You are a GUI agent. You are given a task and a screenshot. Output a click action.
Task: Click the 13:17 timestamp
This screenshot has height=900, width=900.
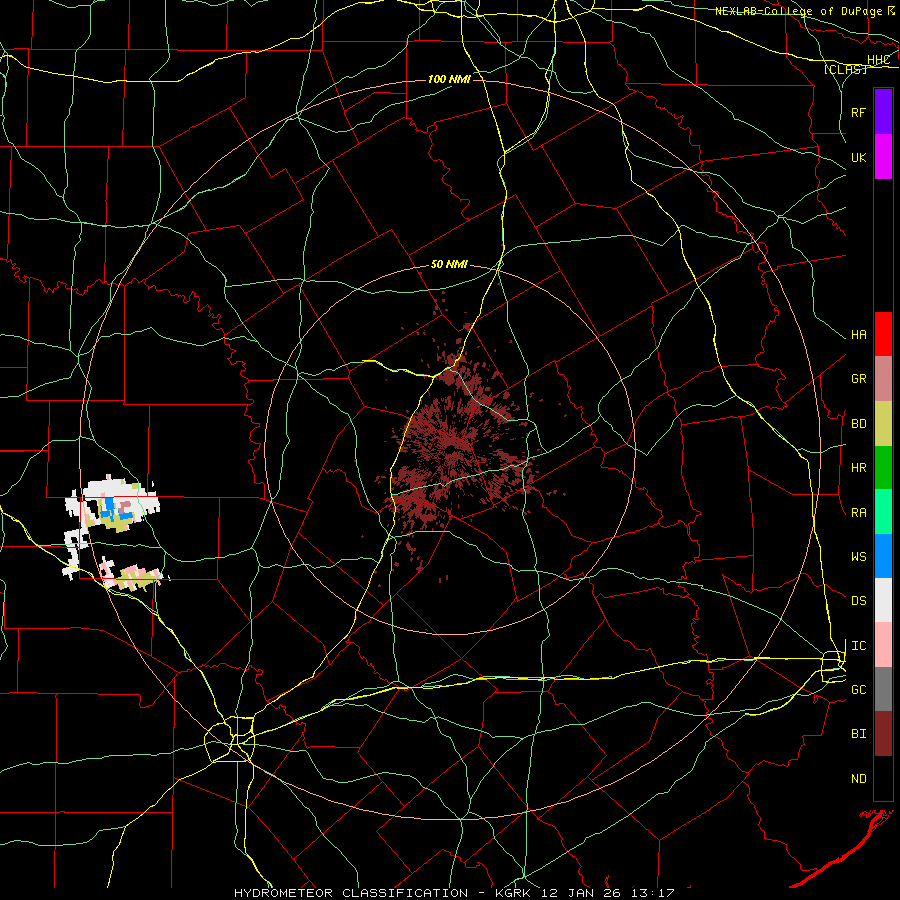650,893
